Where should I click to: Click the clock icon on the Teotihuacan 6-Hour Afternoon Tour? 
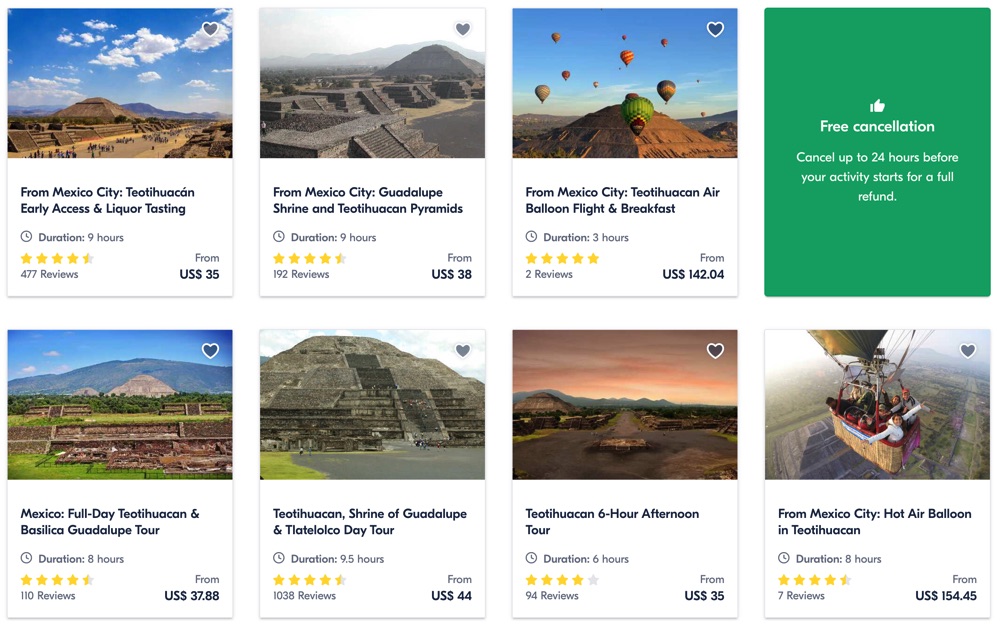531,558
